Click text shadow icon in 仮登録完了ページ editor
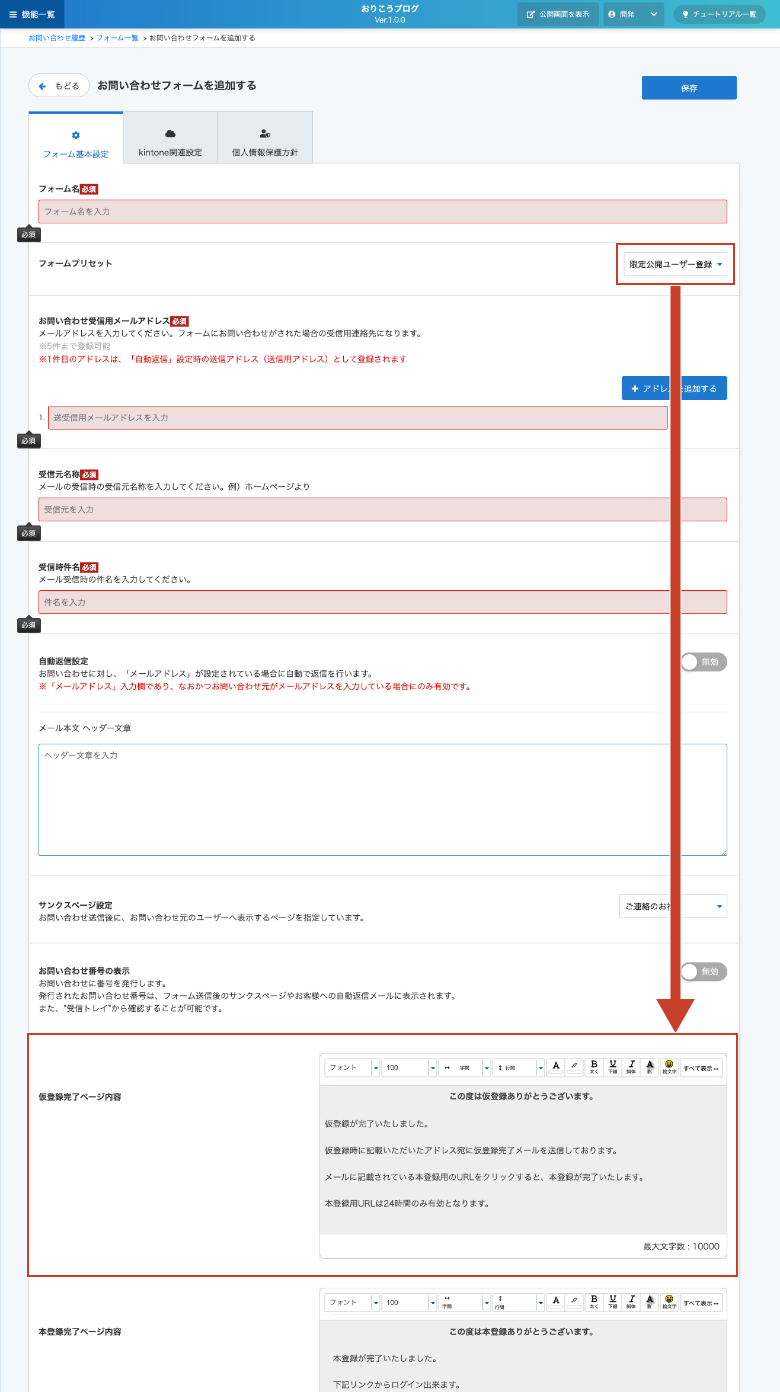780x1392 pixels. 650,1067
